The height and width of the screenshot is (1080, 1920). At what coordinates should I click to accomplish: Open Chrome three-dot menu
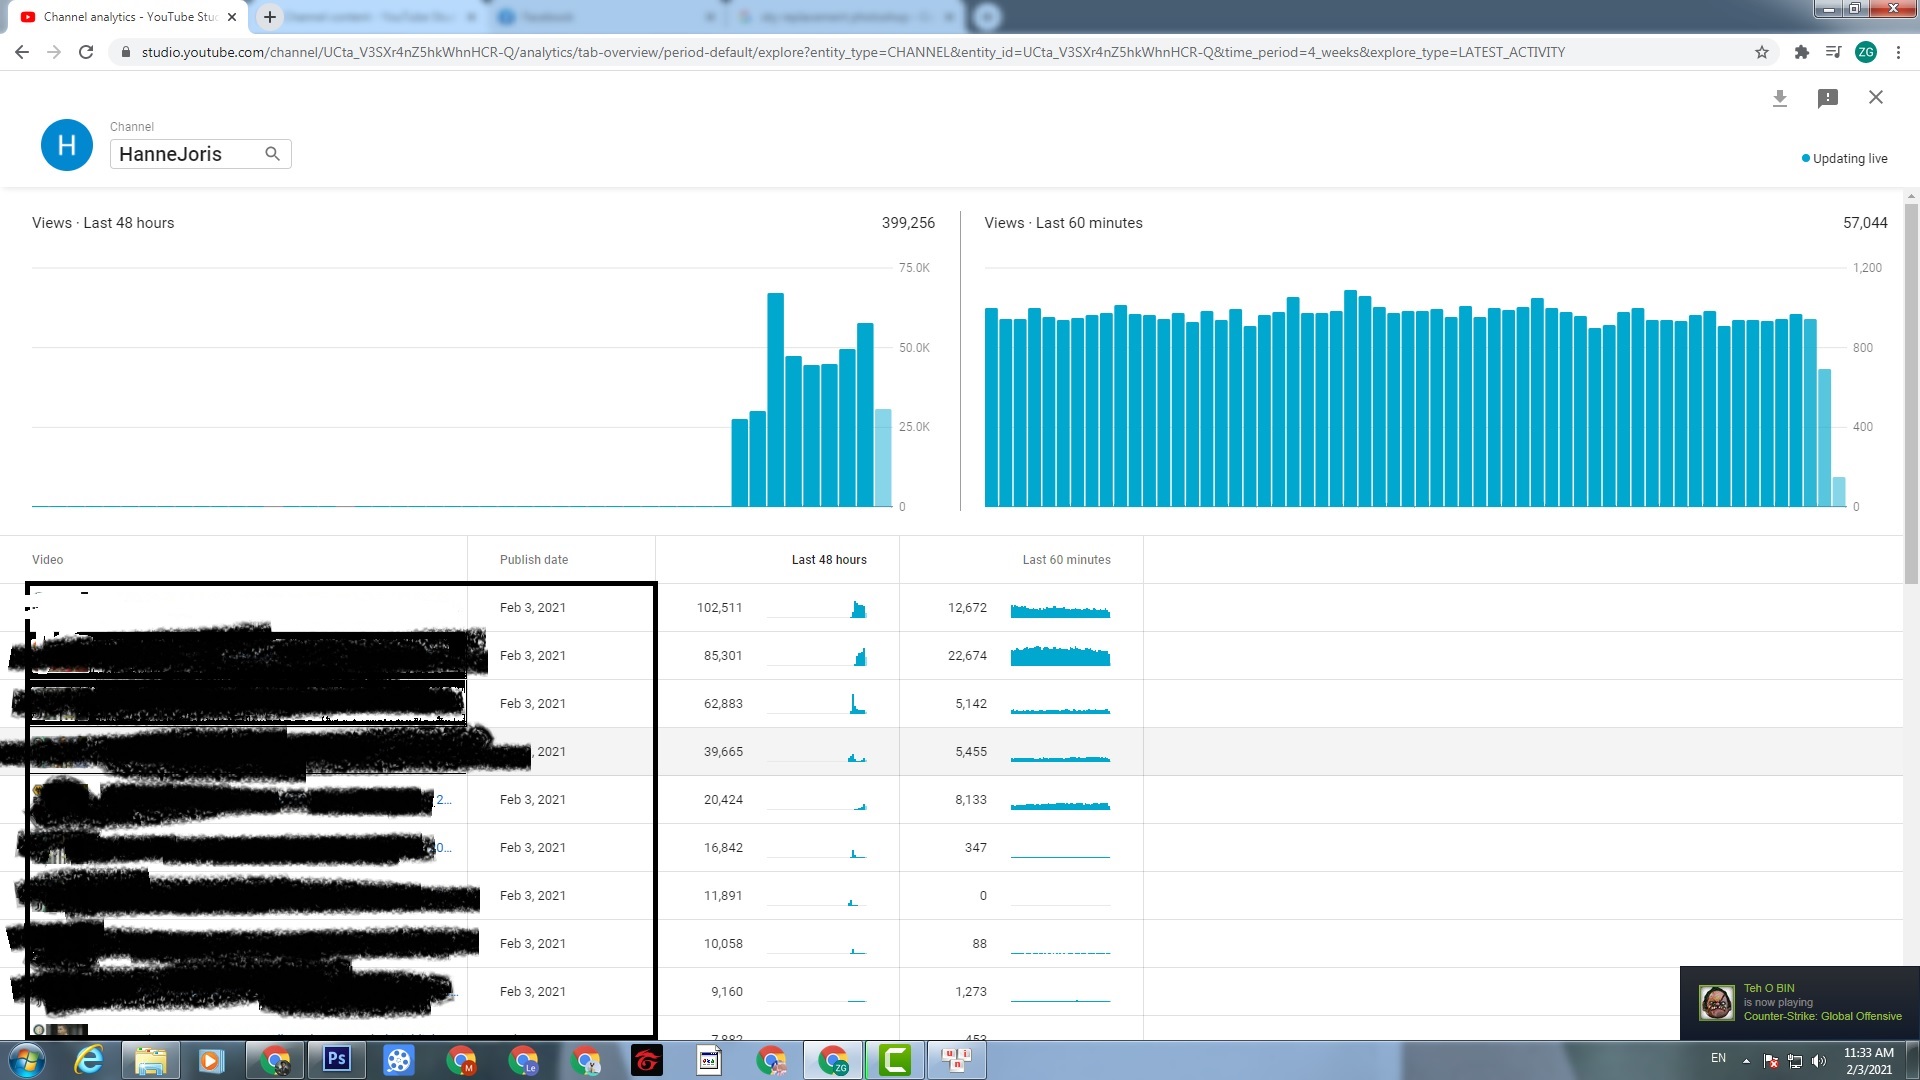(1898, 52)
